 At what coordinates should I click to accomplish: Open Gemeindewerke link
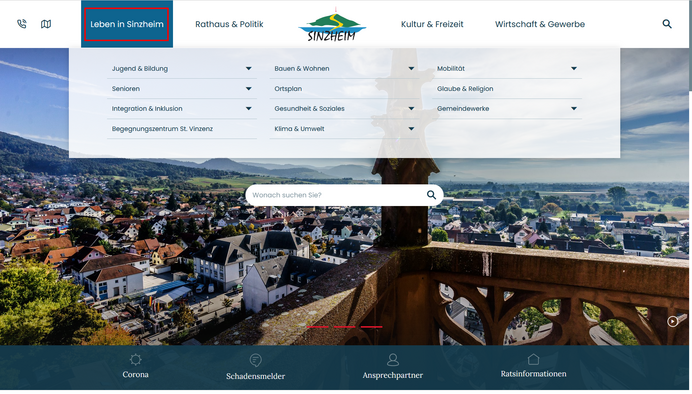pyautogui.click(x=463, y=109)
